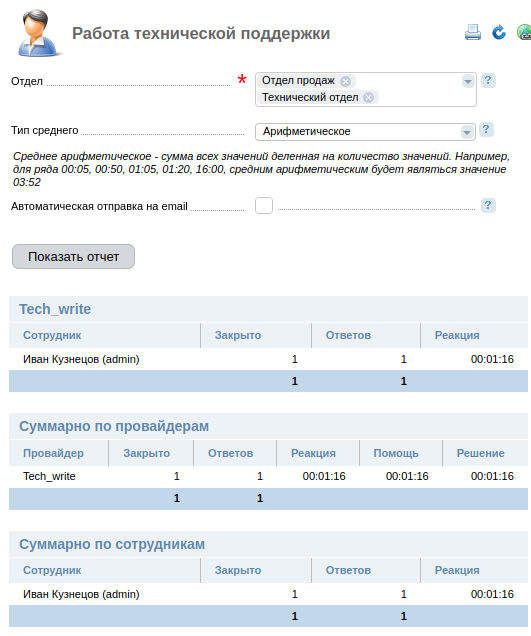
Task: Enable Автоматическая отправка на email checkbox
Action: (x=264, y=205)
